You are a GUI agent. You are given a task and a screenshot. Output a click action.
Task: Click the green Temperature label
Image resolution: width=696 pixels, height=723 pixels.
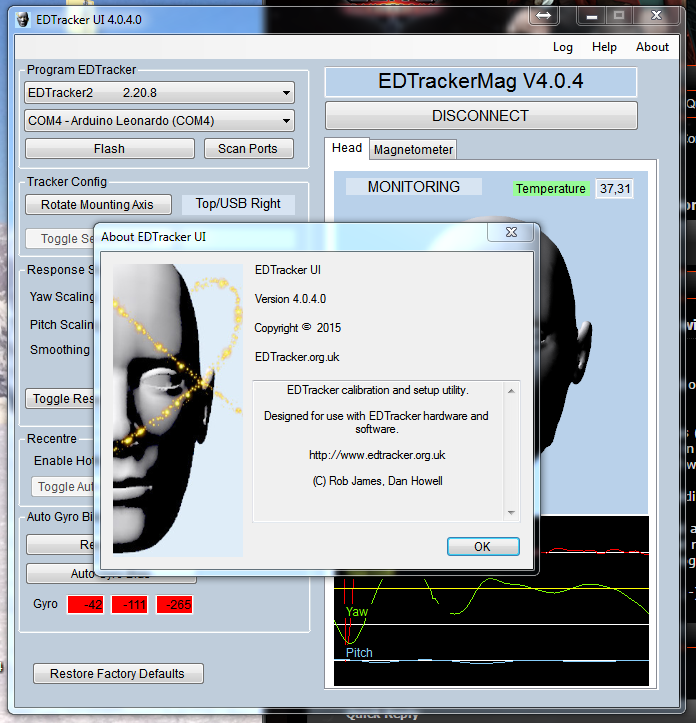coord(551,189)
